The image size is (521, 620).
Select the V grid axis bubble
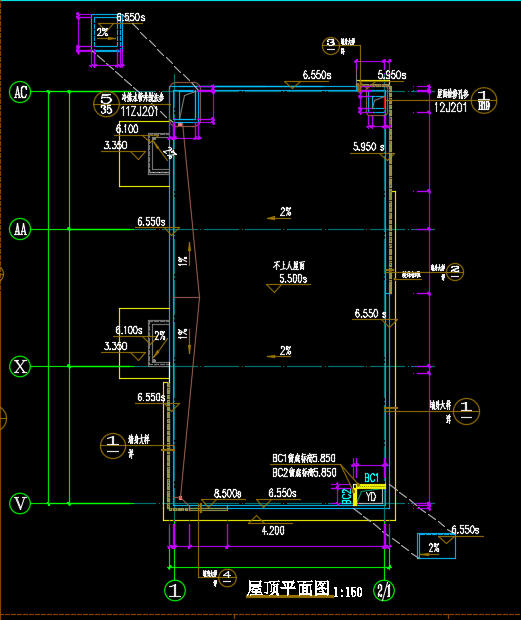tap(20, 503)
